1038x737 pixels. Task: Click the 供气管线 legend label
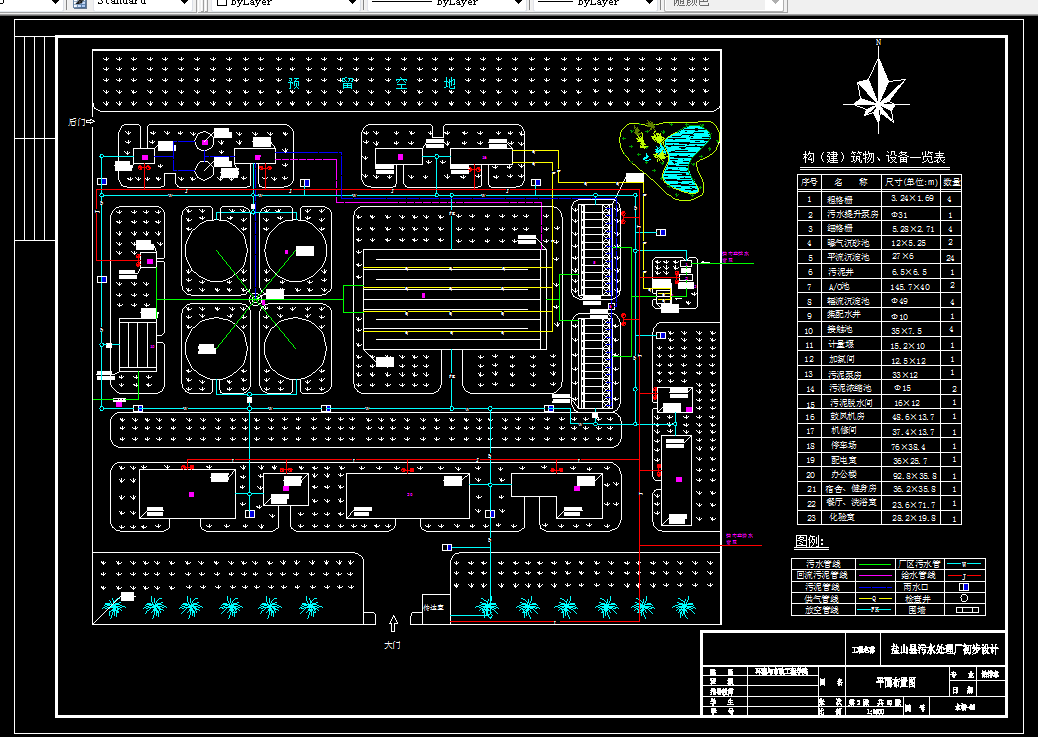[x=822, y=599]
